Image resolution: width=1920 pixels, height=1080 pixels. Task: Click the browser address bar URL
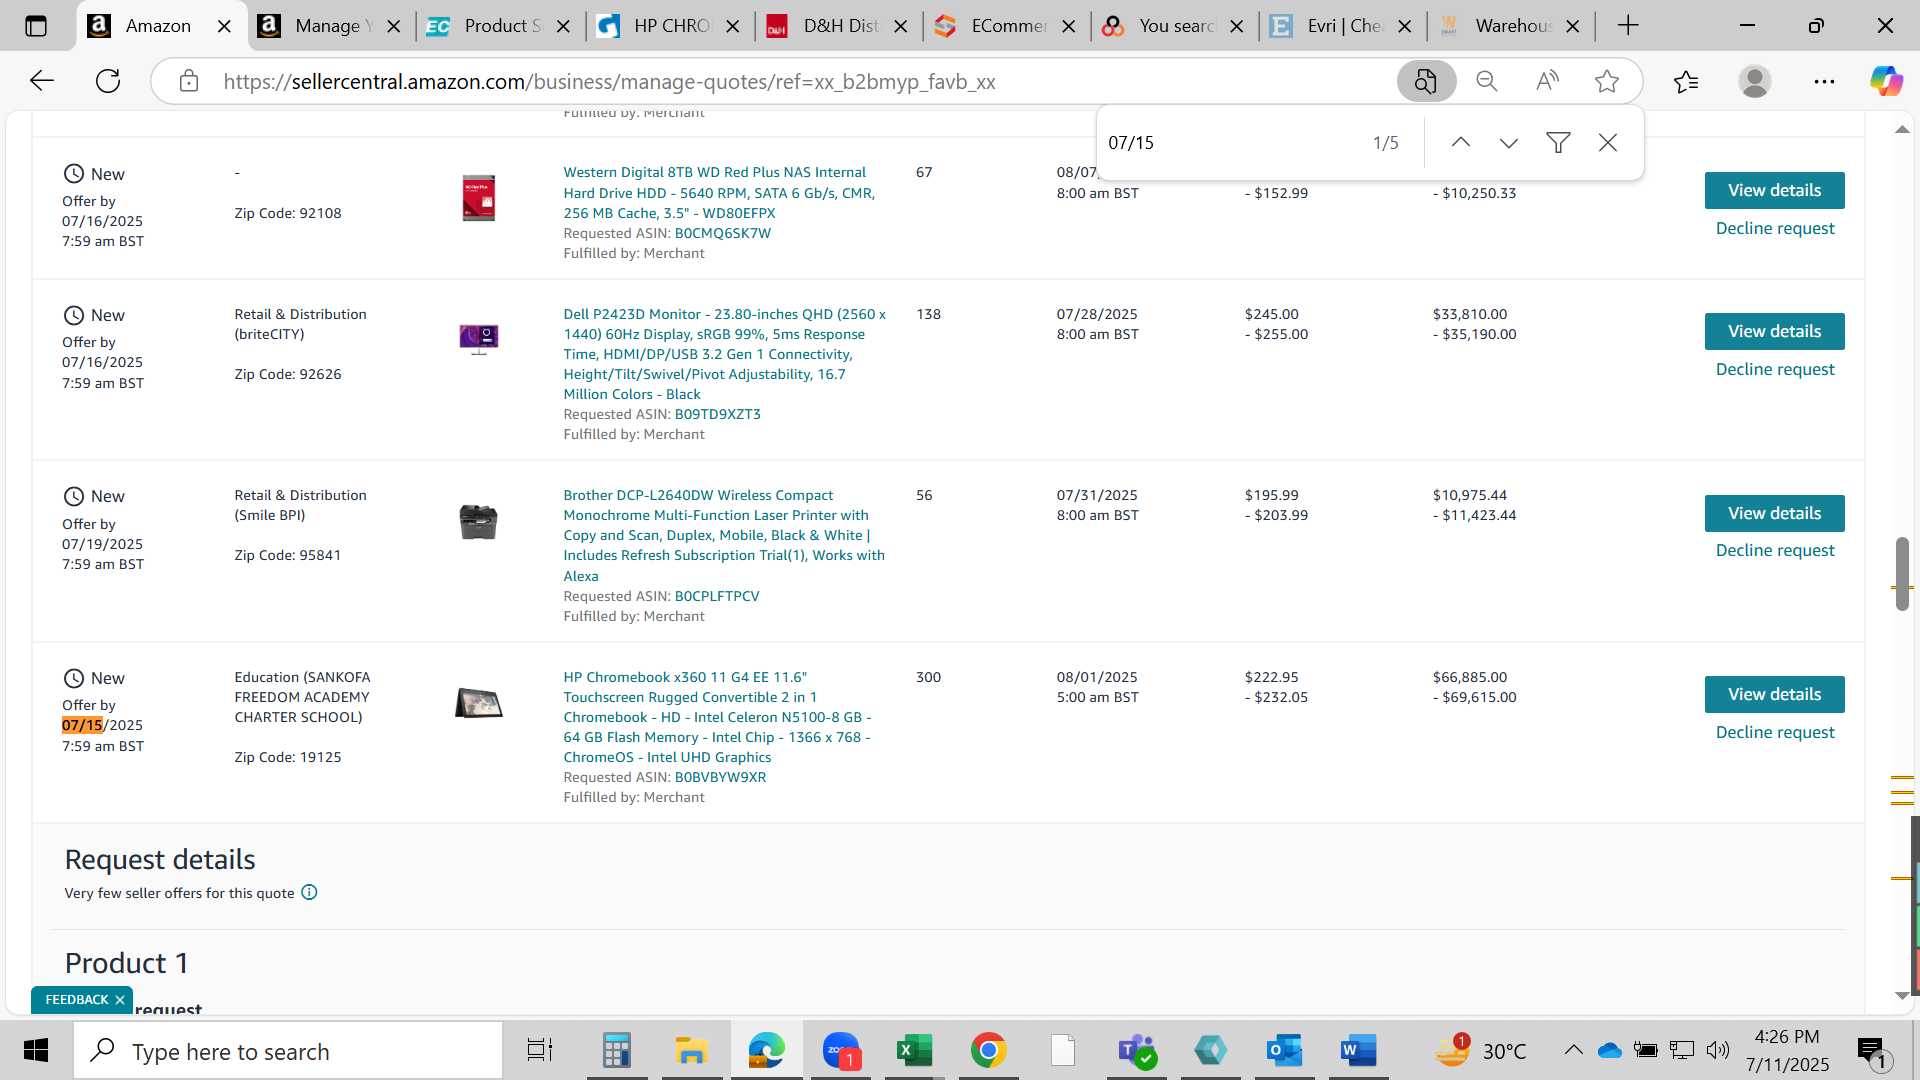pyautogui.click(x=609, y=81)
